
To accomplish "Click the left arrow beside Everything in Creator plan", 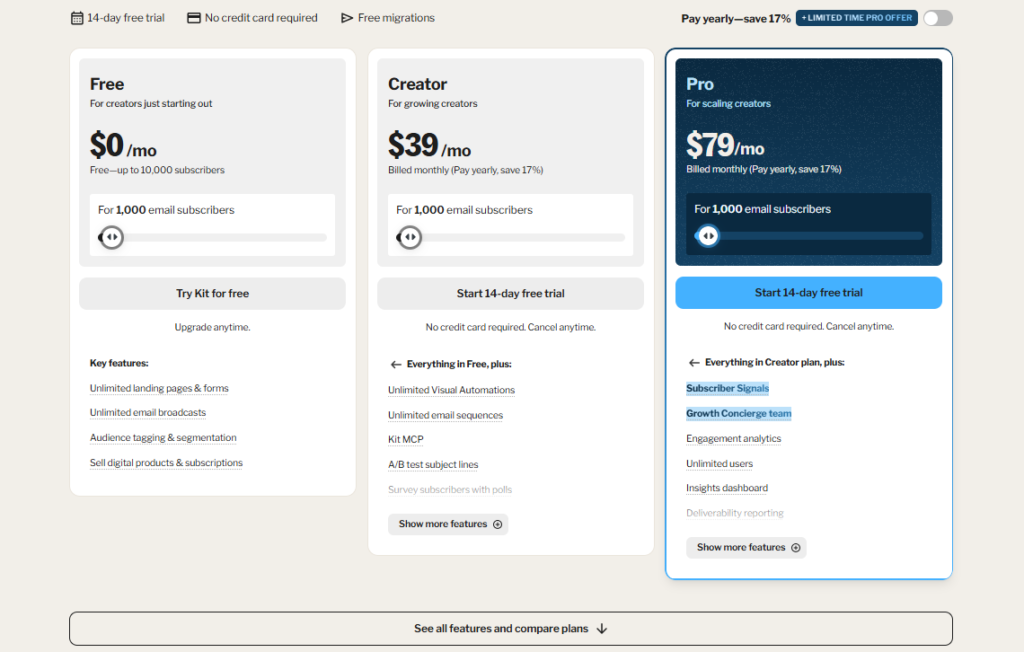I will (694, 363).
